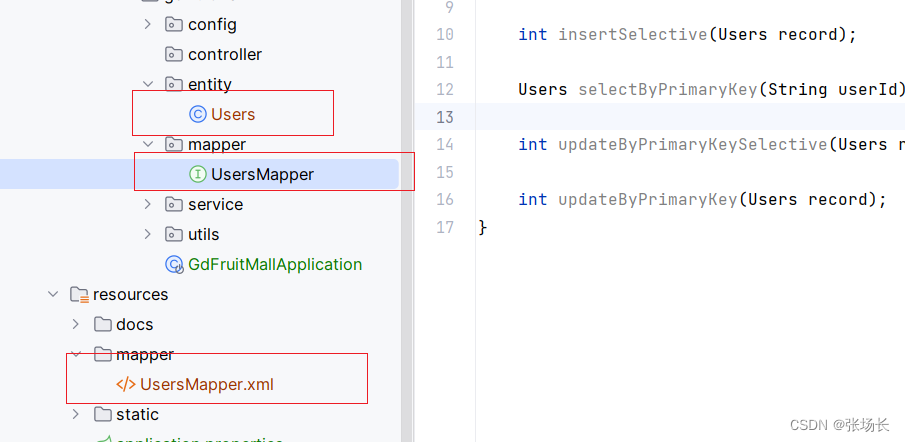Click gutter line number 14
The image size is (905, 442).
(x=445, y=144)
